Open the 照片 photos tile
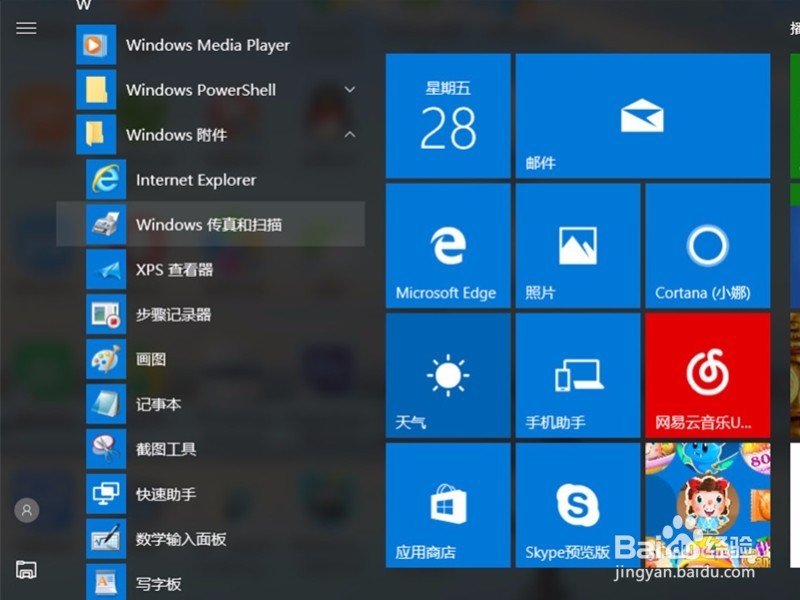 pos(578,246)
